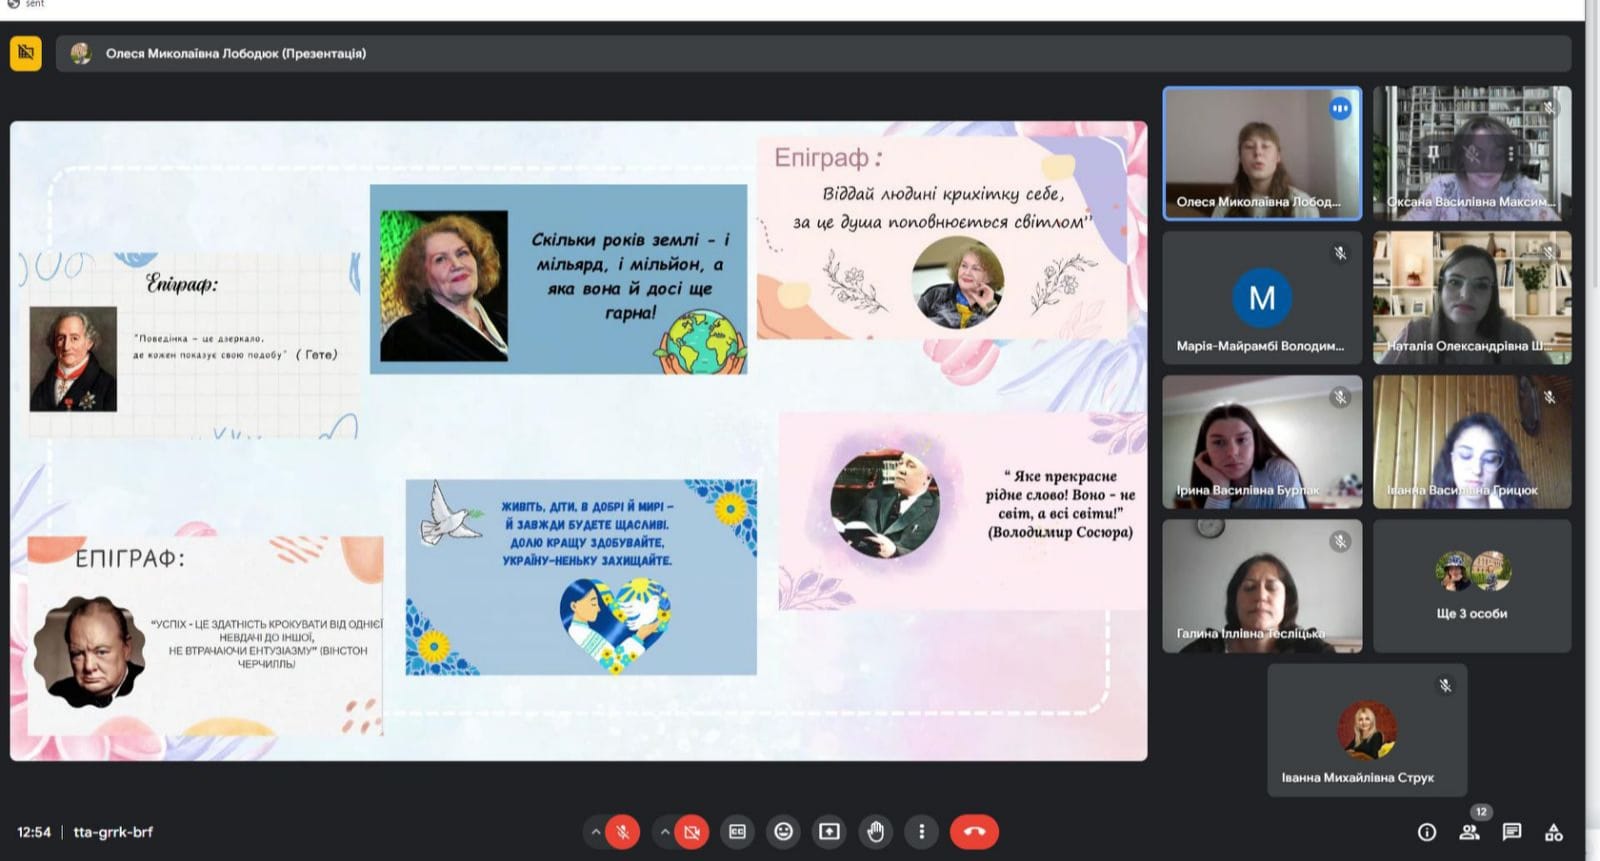Click the red leave call button
The image size is (1600, 861).
tap(975, 832)
